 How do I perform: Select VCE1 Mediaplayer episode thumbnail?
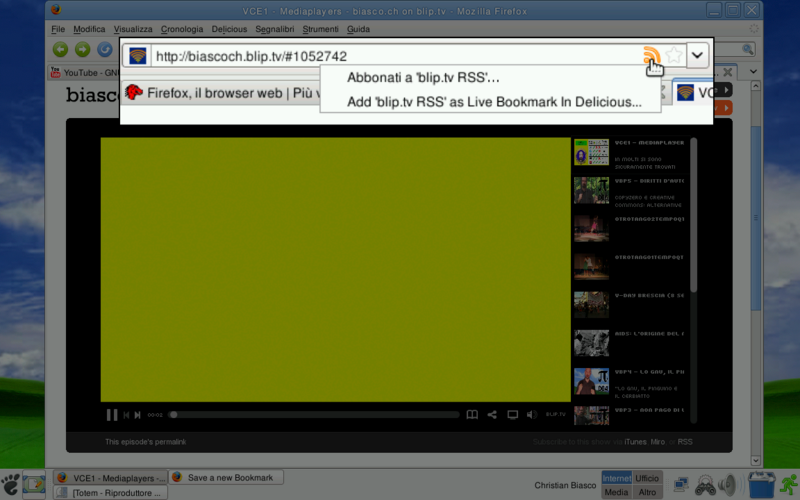point(591,152)
